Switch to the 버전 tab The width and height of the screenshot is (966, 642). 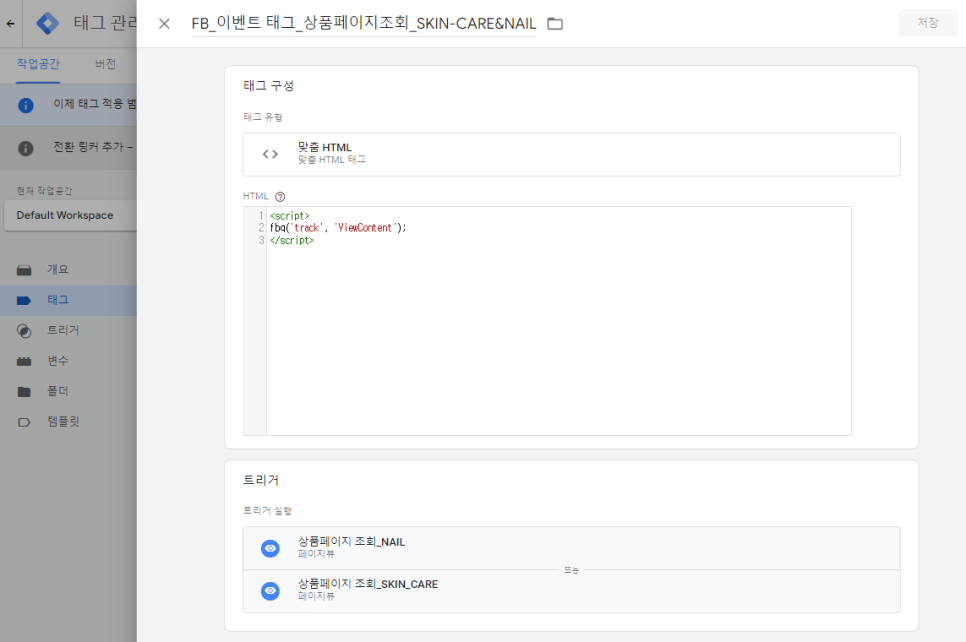(x=105, y=64)
